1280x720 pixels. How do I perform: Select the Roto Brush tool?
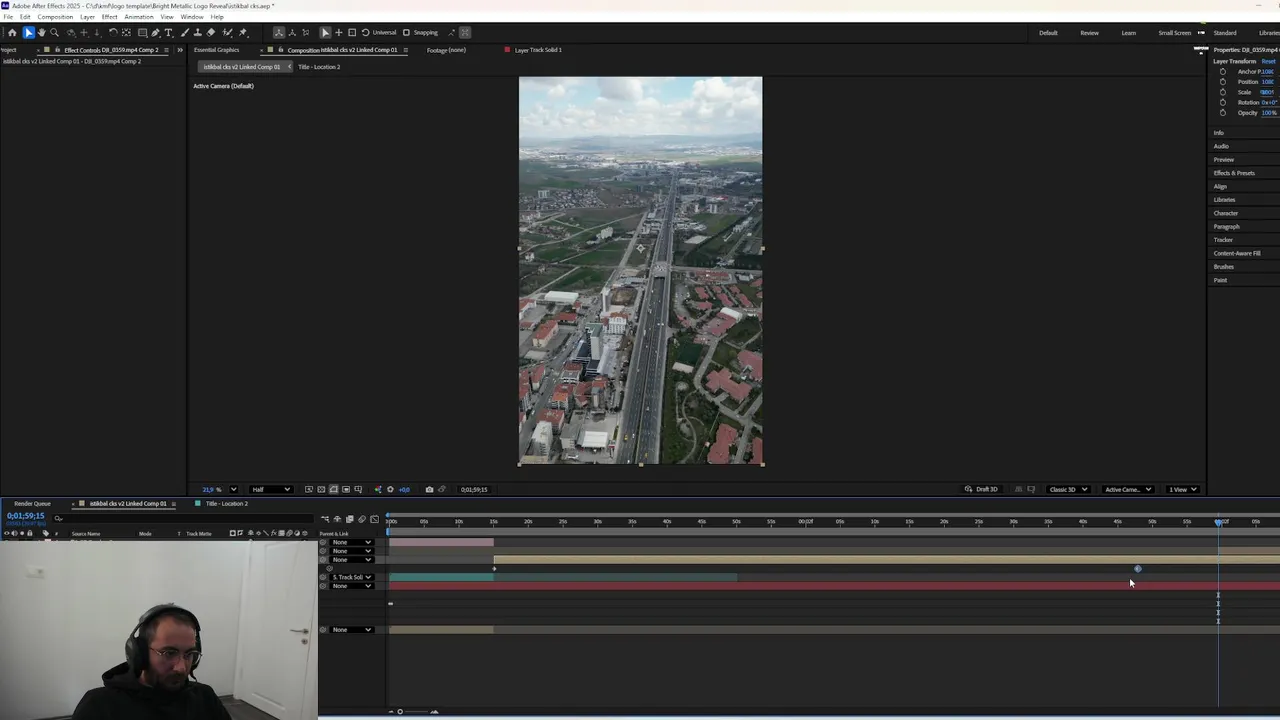[227, 33]
